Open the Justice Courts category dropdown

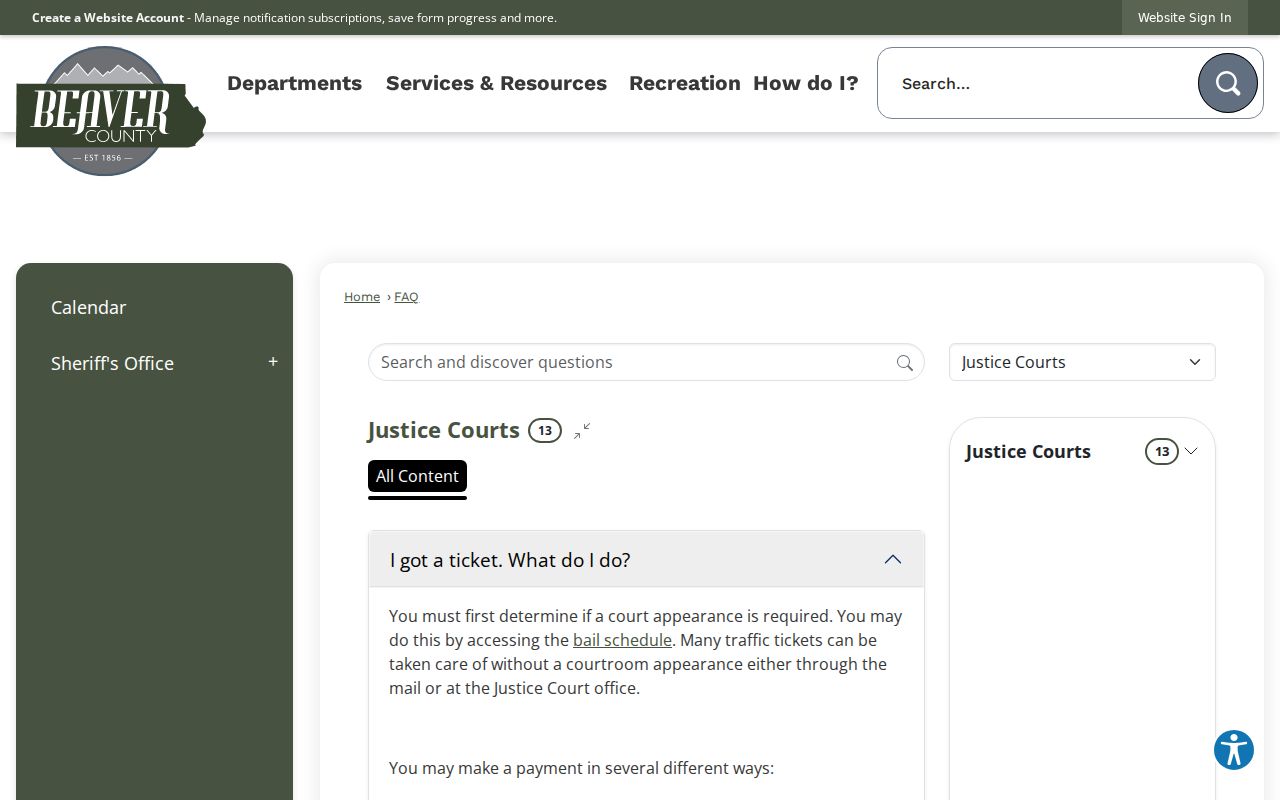[1082, 362]
